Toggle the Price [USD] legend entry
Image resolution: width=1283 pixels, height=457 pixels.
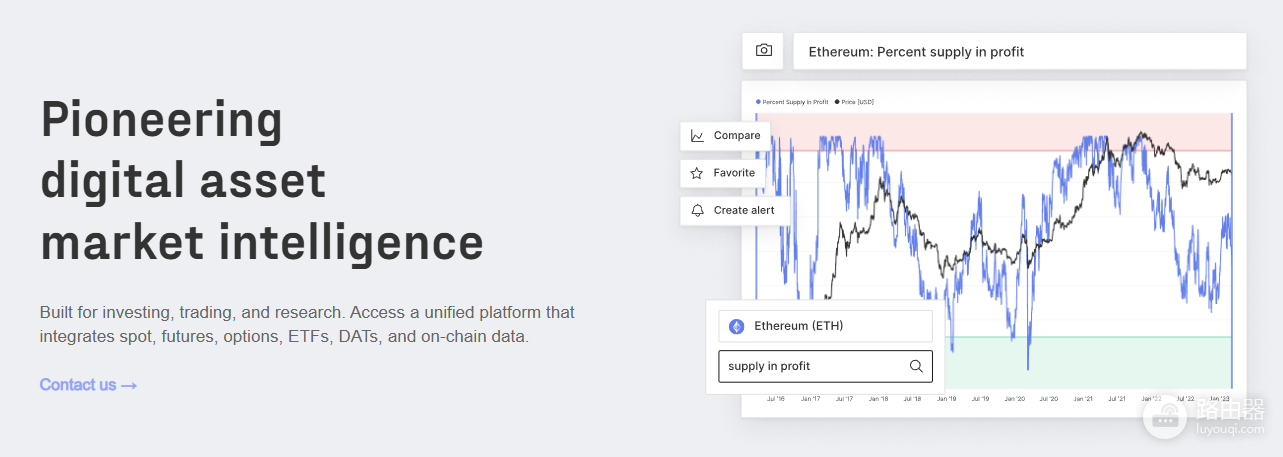click(x=855, y=102)
